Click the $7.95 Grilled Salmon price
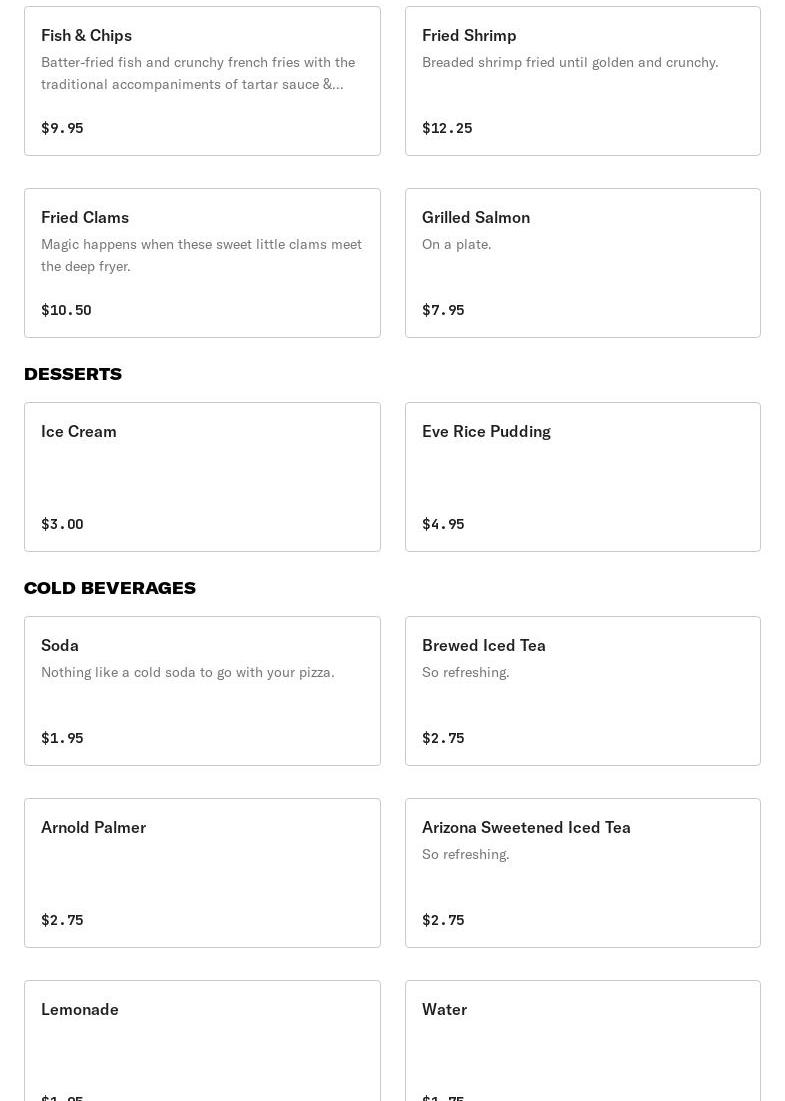 [443, 310]
